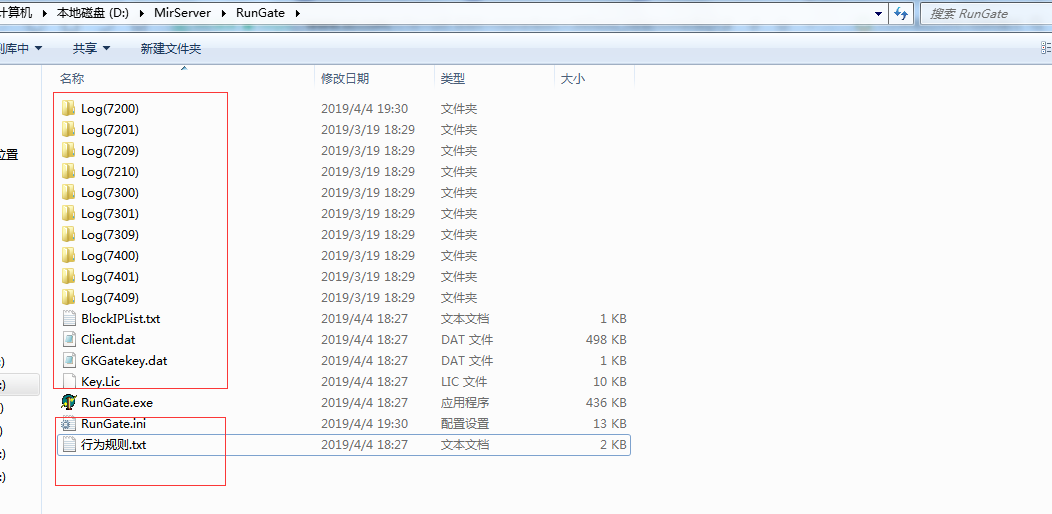Image resolution: width=1052 pixels, height=514 pixels.
Task: Expand the 共享 dropdown menu
Action: [x=91, y=48]
